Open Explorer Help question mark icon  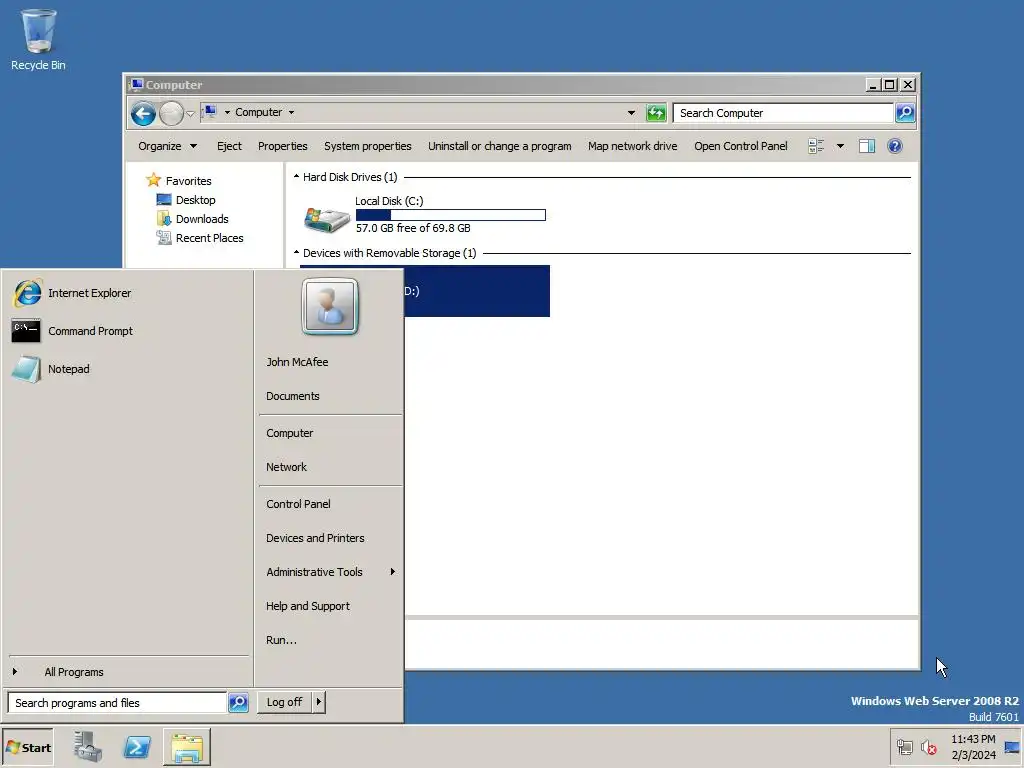pos(895,146)
